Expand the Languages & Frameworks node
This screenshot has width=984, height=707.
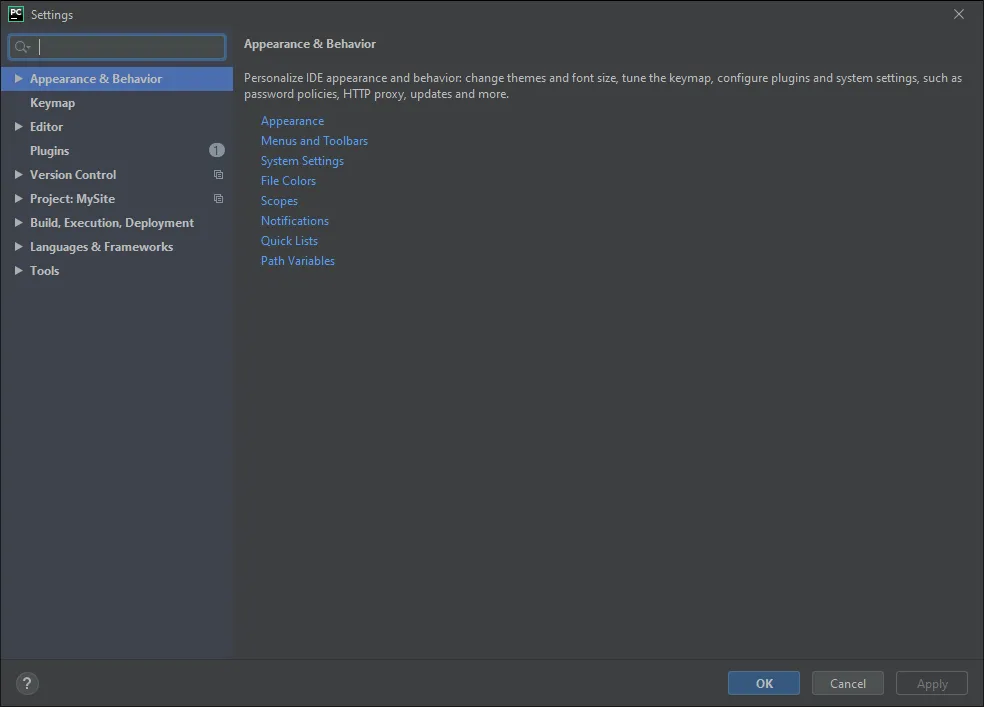click(x=18, y=247)
